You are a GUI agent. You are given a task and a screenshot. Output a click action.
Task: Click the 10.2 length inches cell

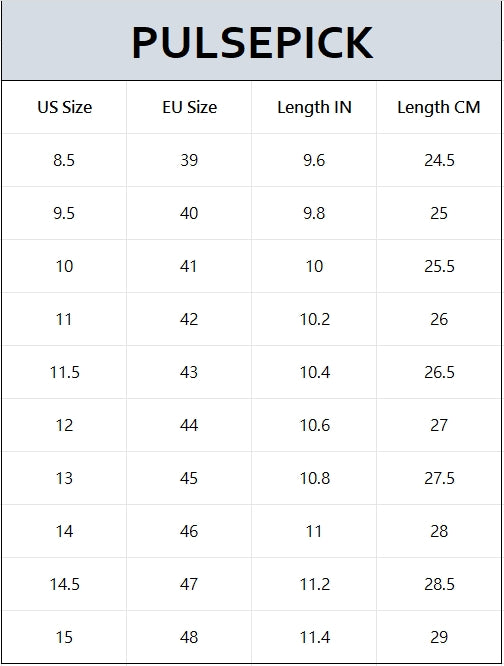point(314,319)
